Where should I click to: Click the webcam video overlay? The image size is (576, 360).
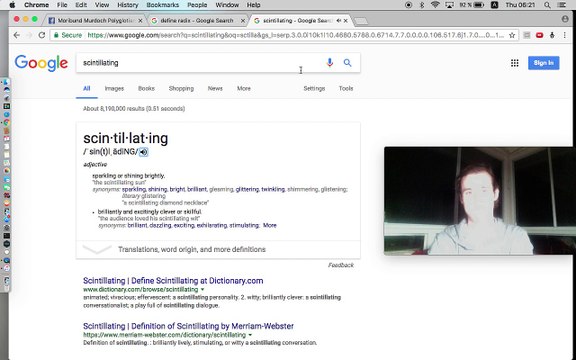point(480,201)
